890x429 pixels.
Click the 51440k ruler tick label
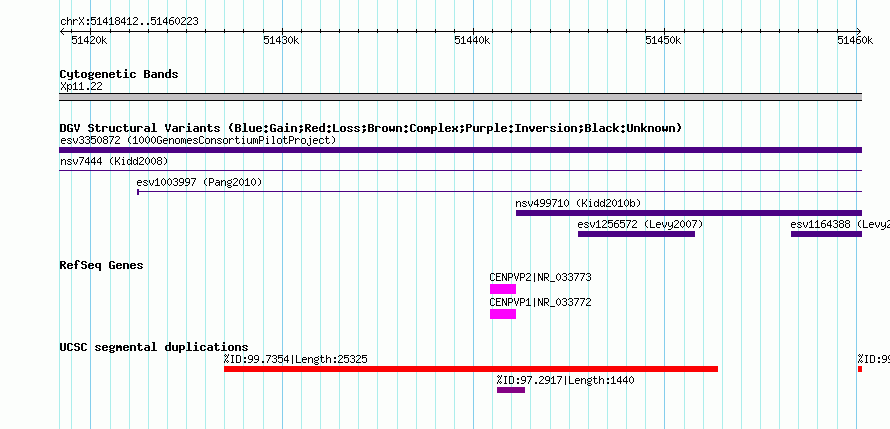pyautogui.click(x=472, y=40)
